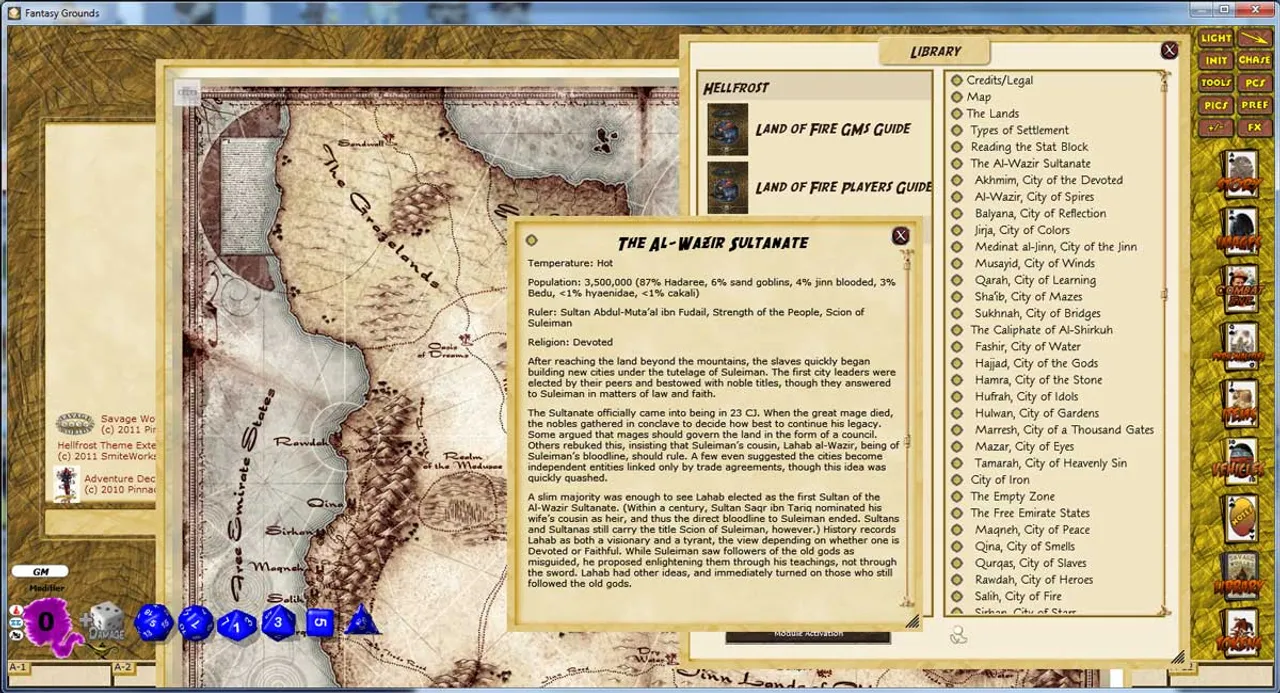Select the blue d6 die

click(x=319, y=623)
